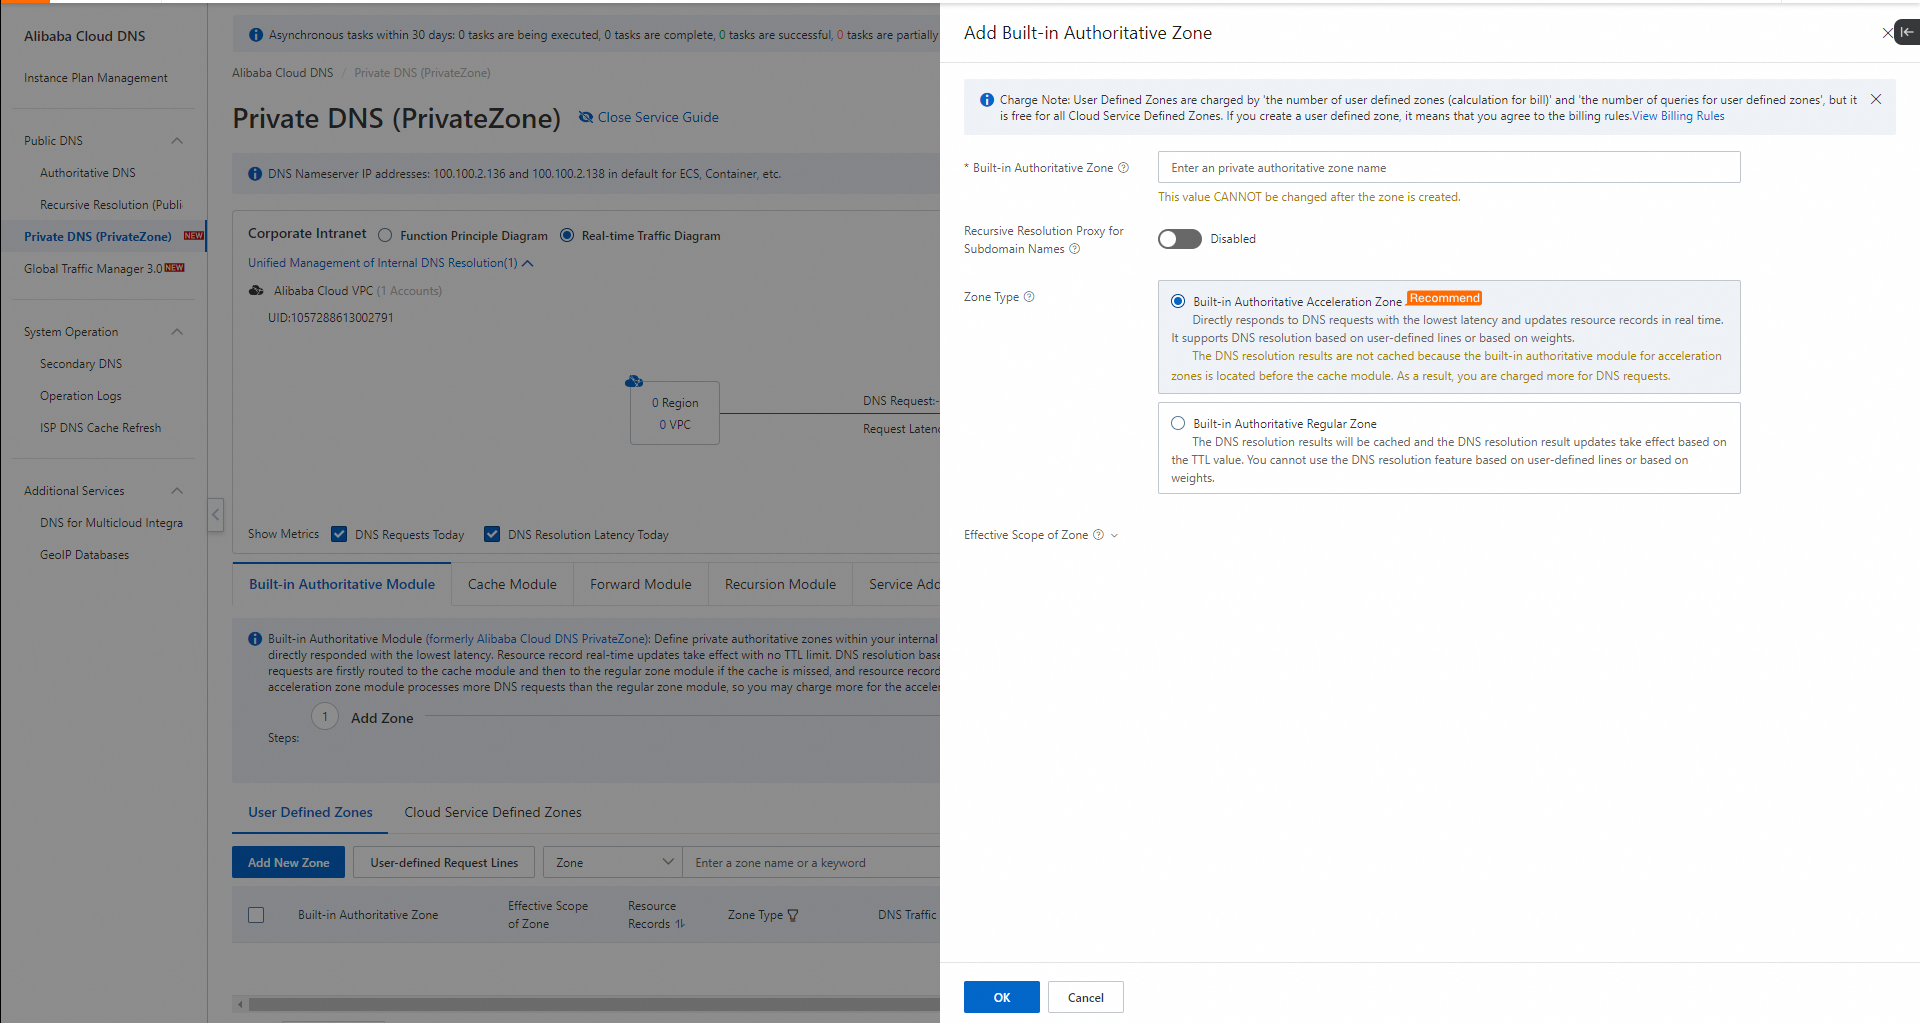Image resolution: width=1920 pixels, height=1023 pixels.
Task: Click the panel collapse arrow icon at top right
Action: (1907, 32)
